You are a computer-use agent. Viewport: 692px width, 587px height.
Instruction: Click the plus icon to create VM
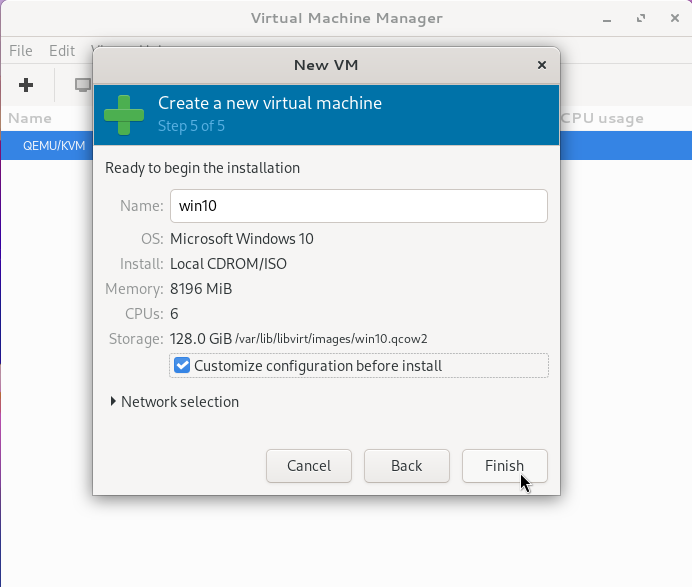26,85
